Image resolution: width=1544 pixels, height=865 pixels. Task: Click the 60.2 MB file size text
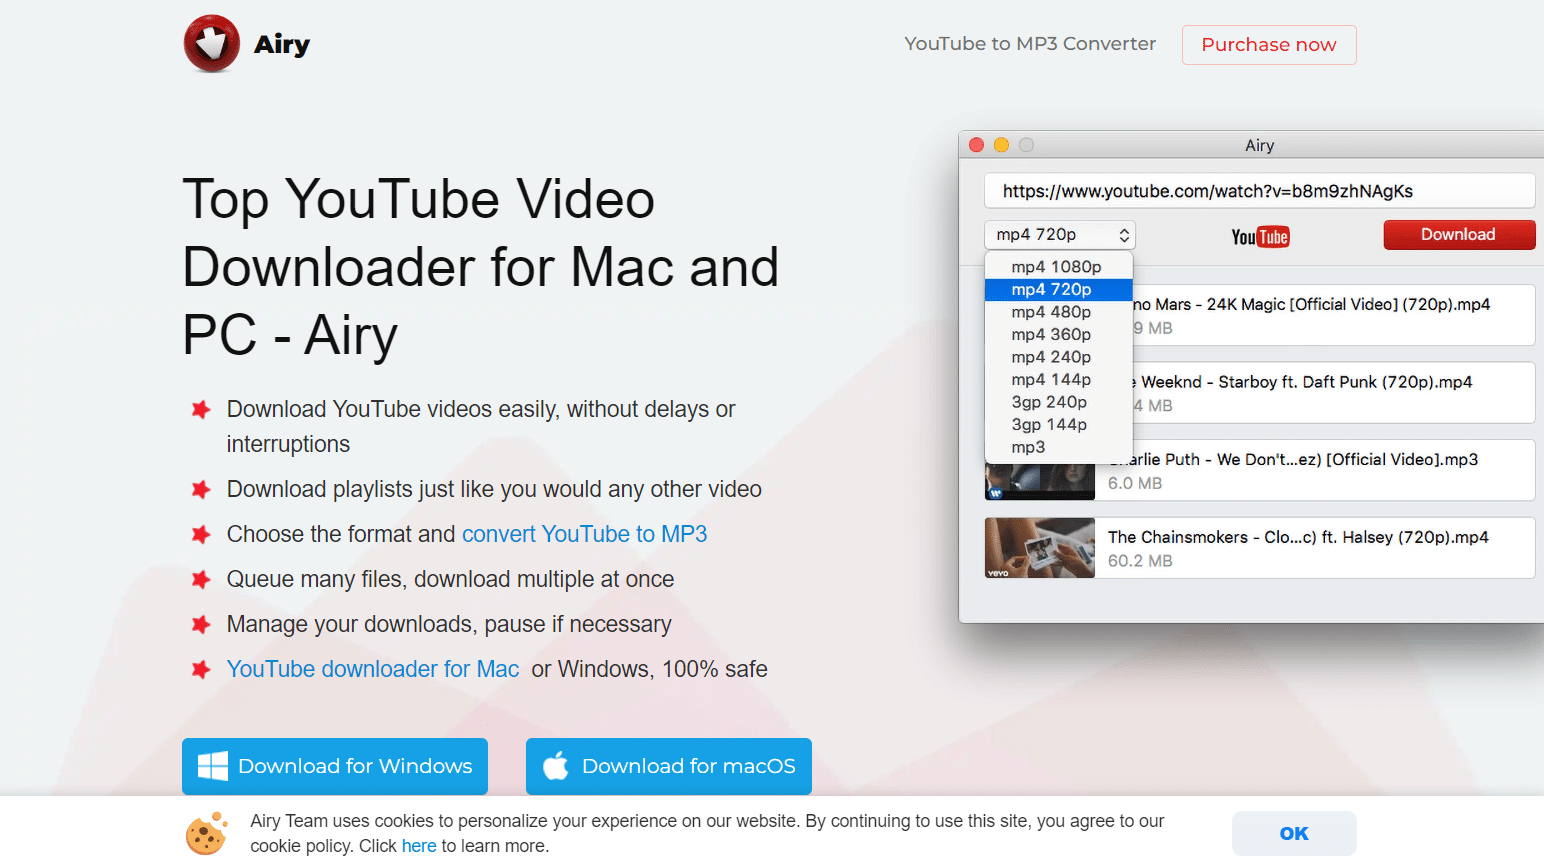click(x=1140, y=561)
